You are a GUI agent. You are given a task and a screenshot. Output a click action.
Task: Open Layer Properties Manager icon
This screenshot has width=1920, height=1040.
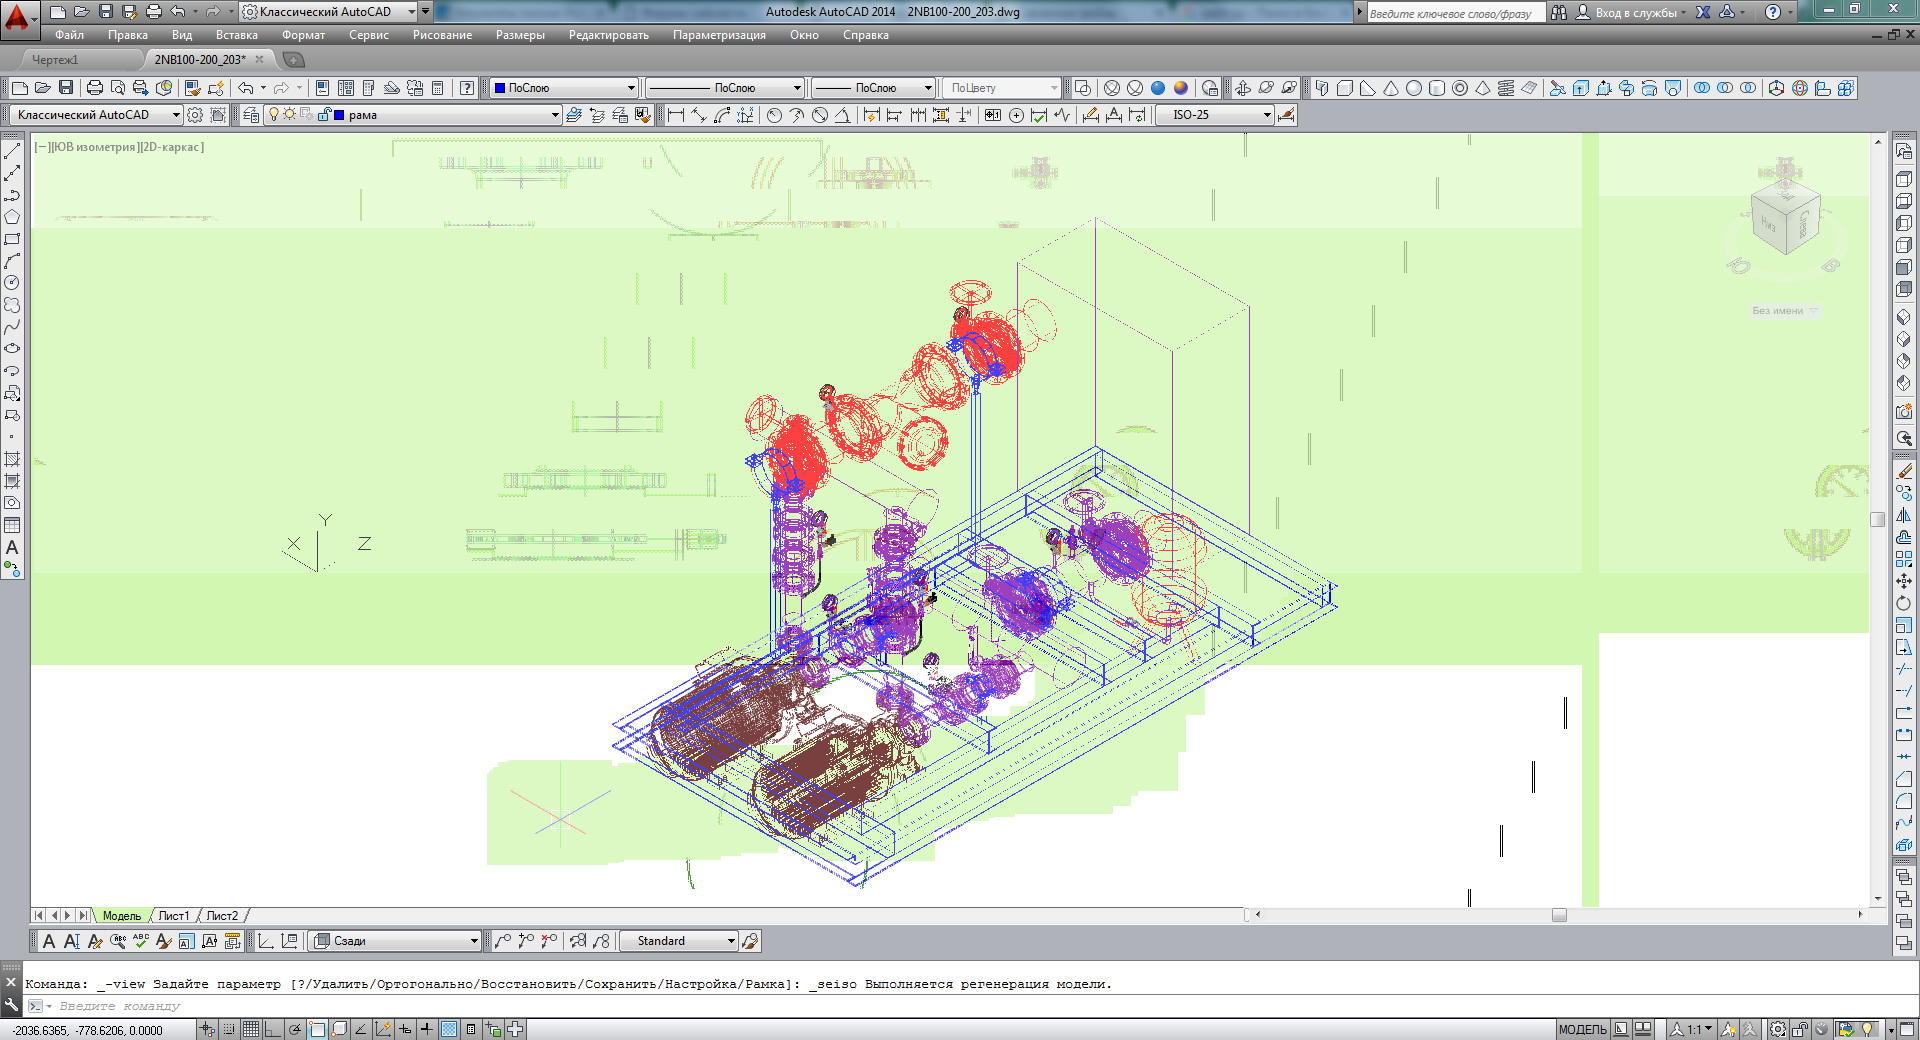click(251, 115)
